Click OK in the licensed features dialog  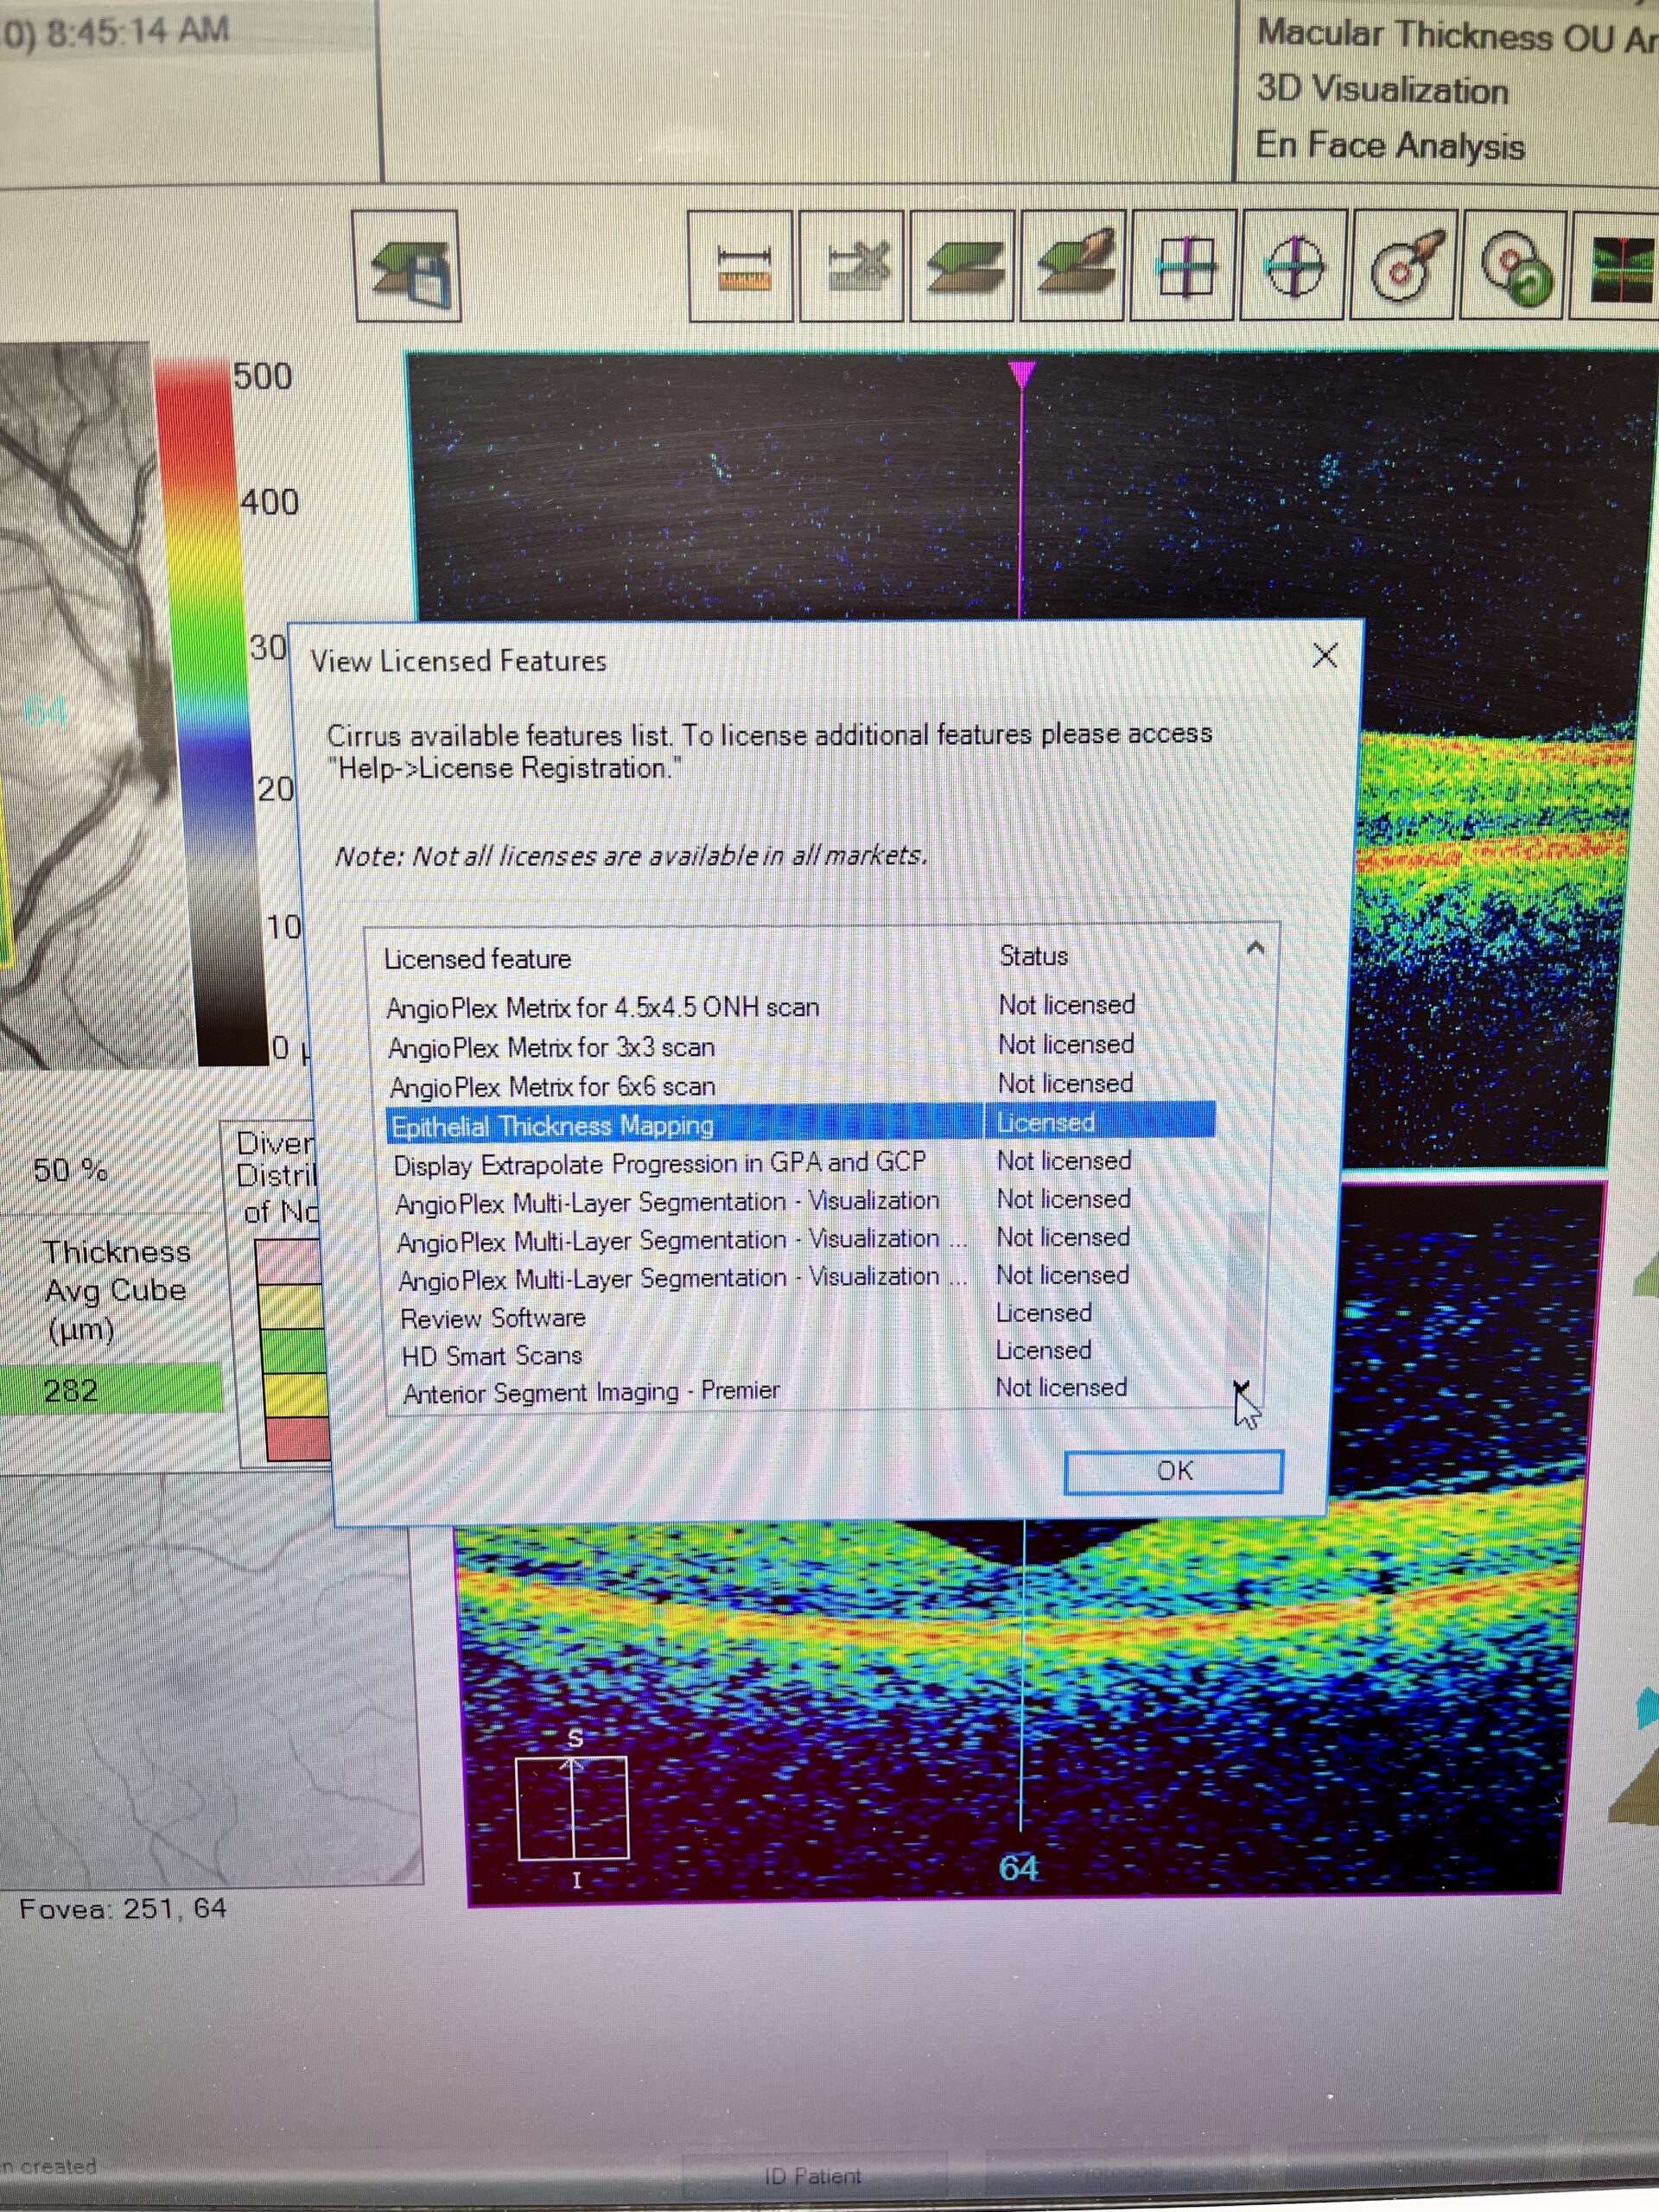[1173, 1471]
